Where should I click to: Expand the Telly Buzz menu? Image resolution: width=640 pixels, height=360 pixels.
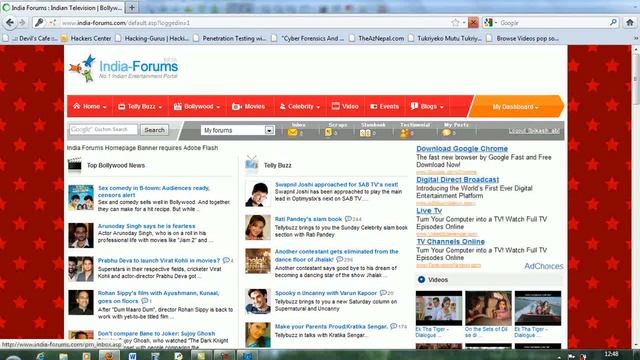(x=140, y=107)
